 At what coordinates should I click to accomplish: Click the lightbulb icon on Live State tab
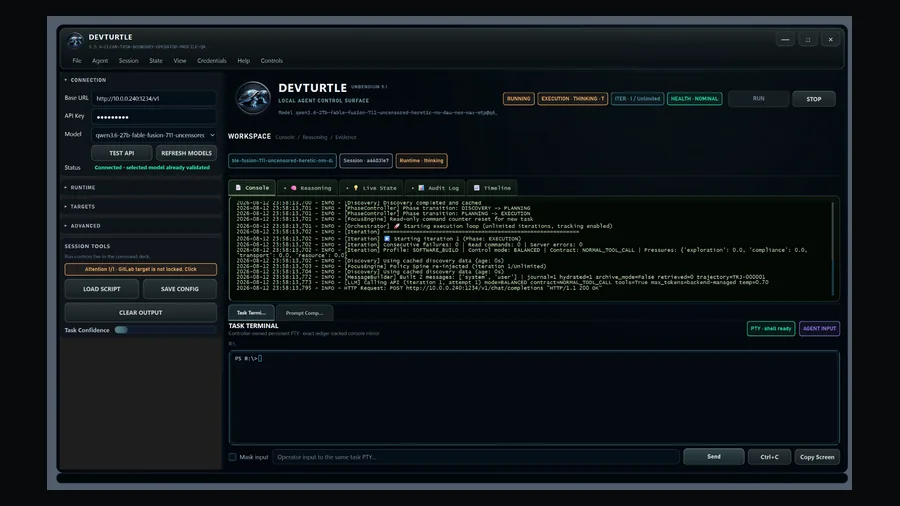pos(356,188)
